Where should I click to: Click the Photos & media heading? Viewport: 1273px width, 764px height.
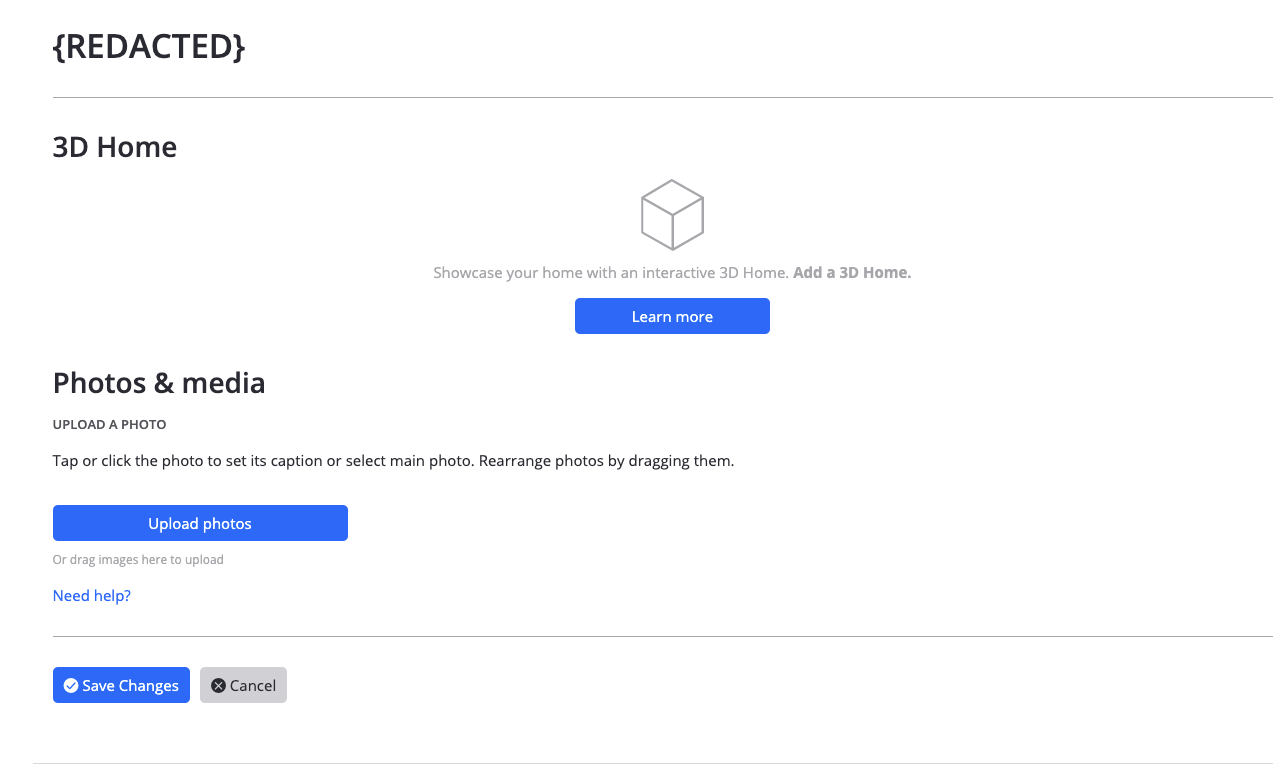pyautogui.click(x=159, y=383)
